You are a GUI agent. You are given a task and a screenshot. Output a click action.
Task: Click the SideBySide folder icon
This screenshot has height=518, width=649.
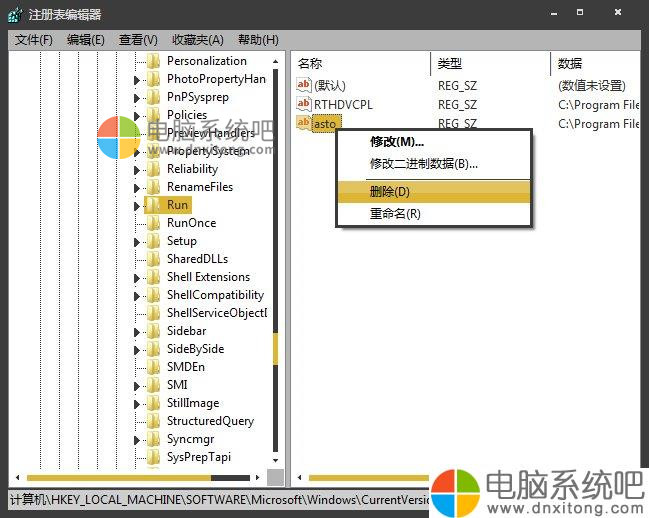tap(154, 349)
